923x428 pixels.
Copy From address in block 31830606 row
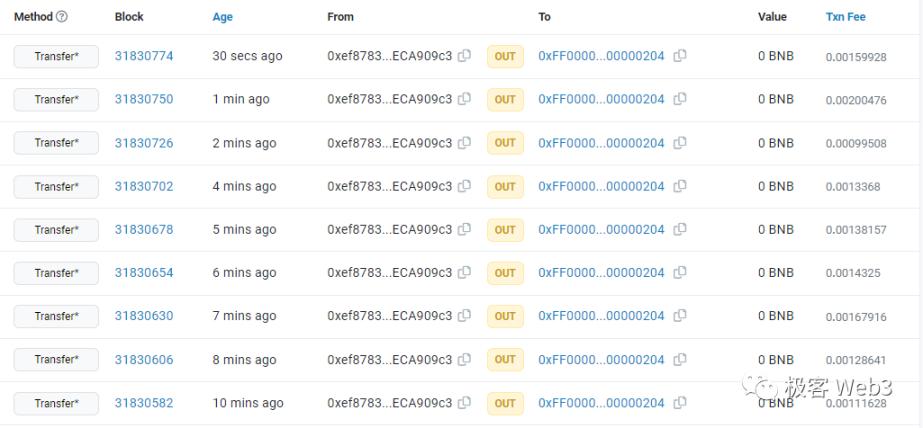tap(464, 359)
